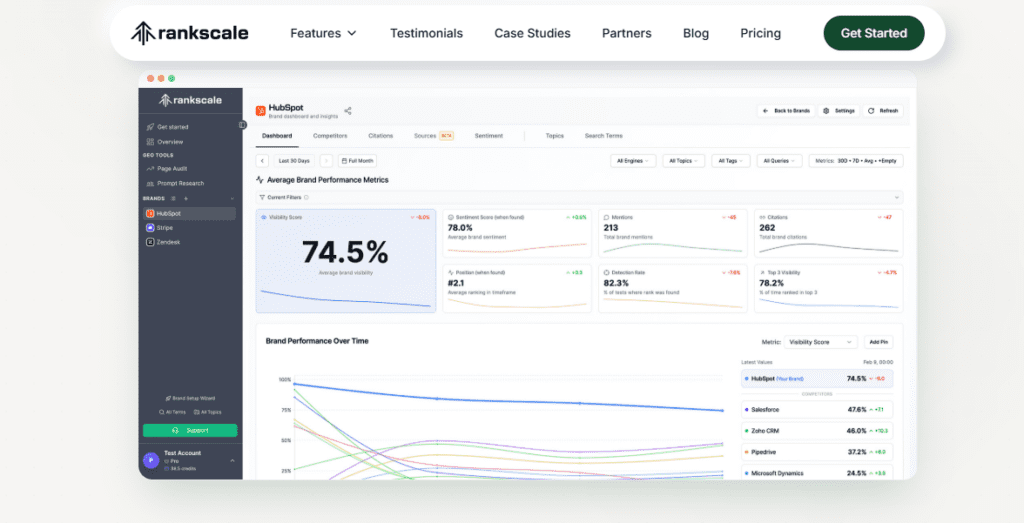Click the Current Filters funnel icon

pyautogui.click(x=262, y=197)
